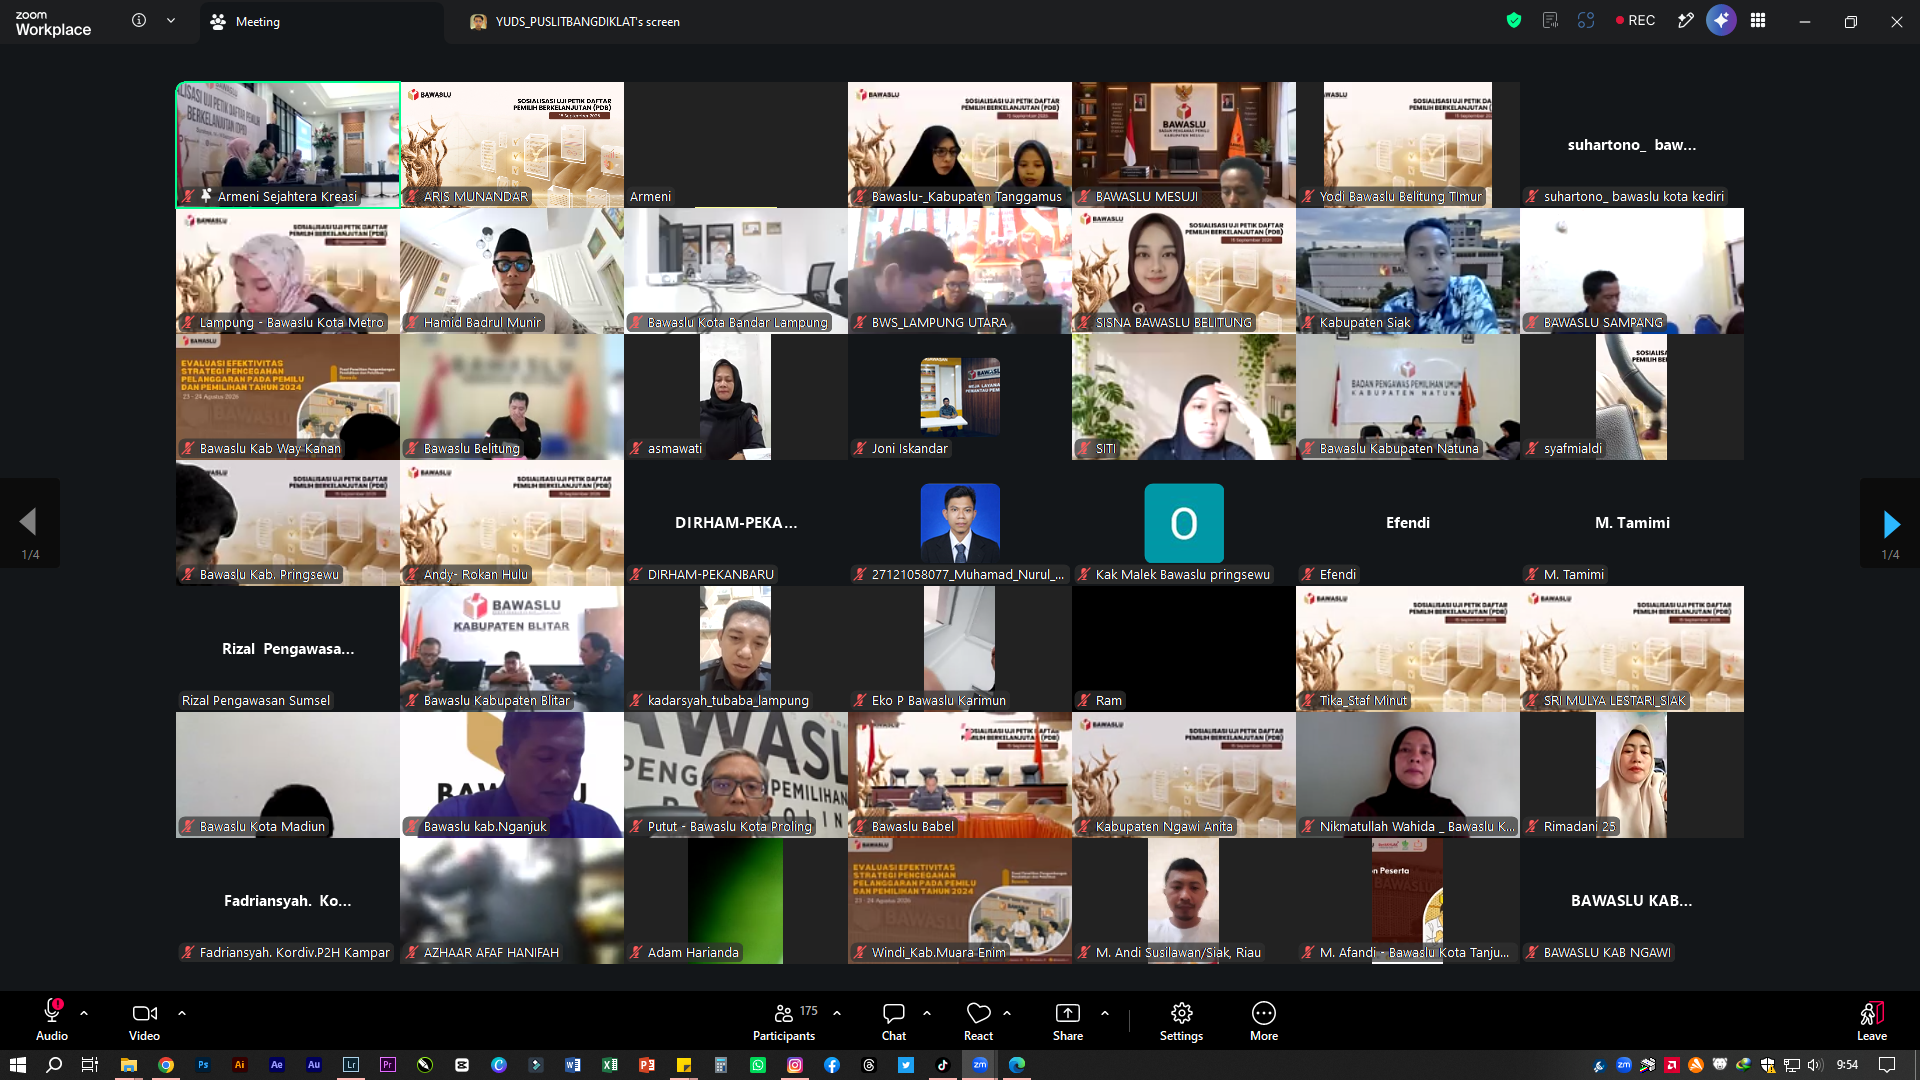Click the Zoom Workplace logo
1920x1080 pixels.
(x=53, y=22)
